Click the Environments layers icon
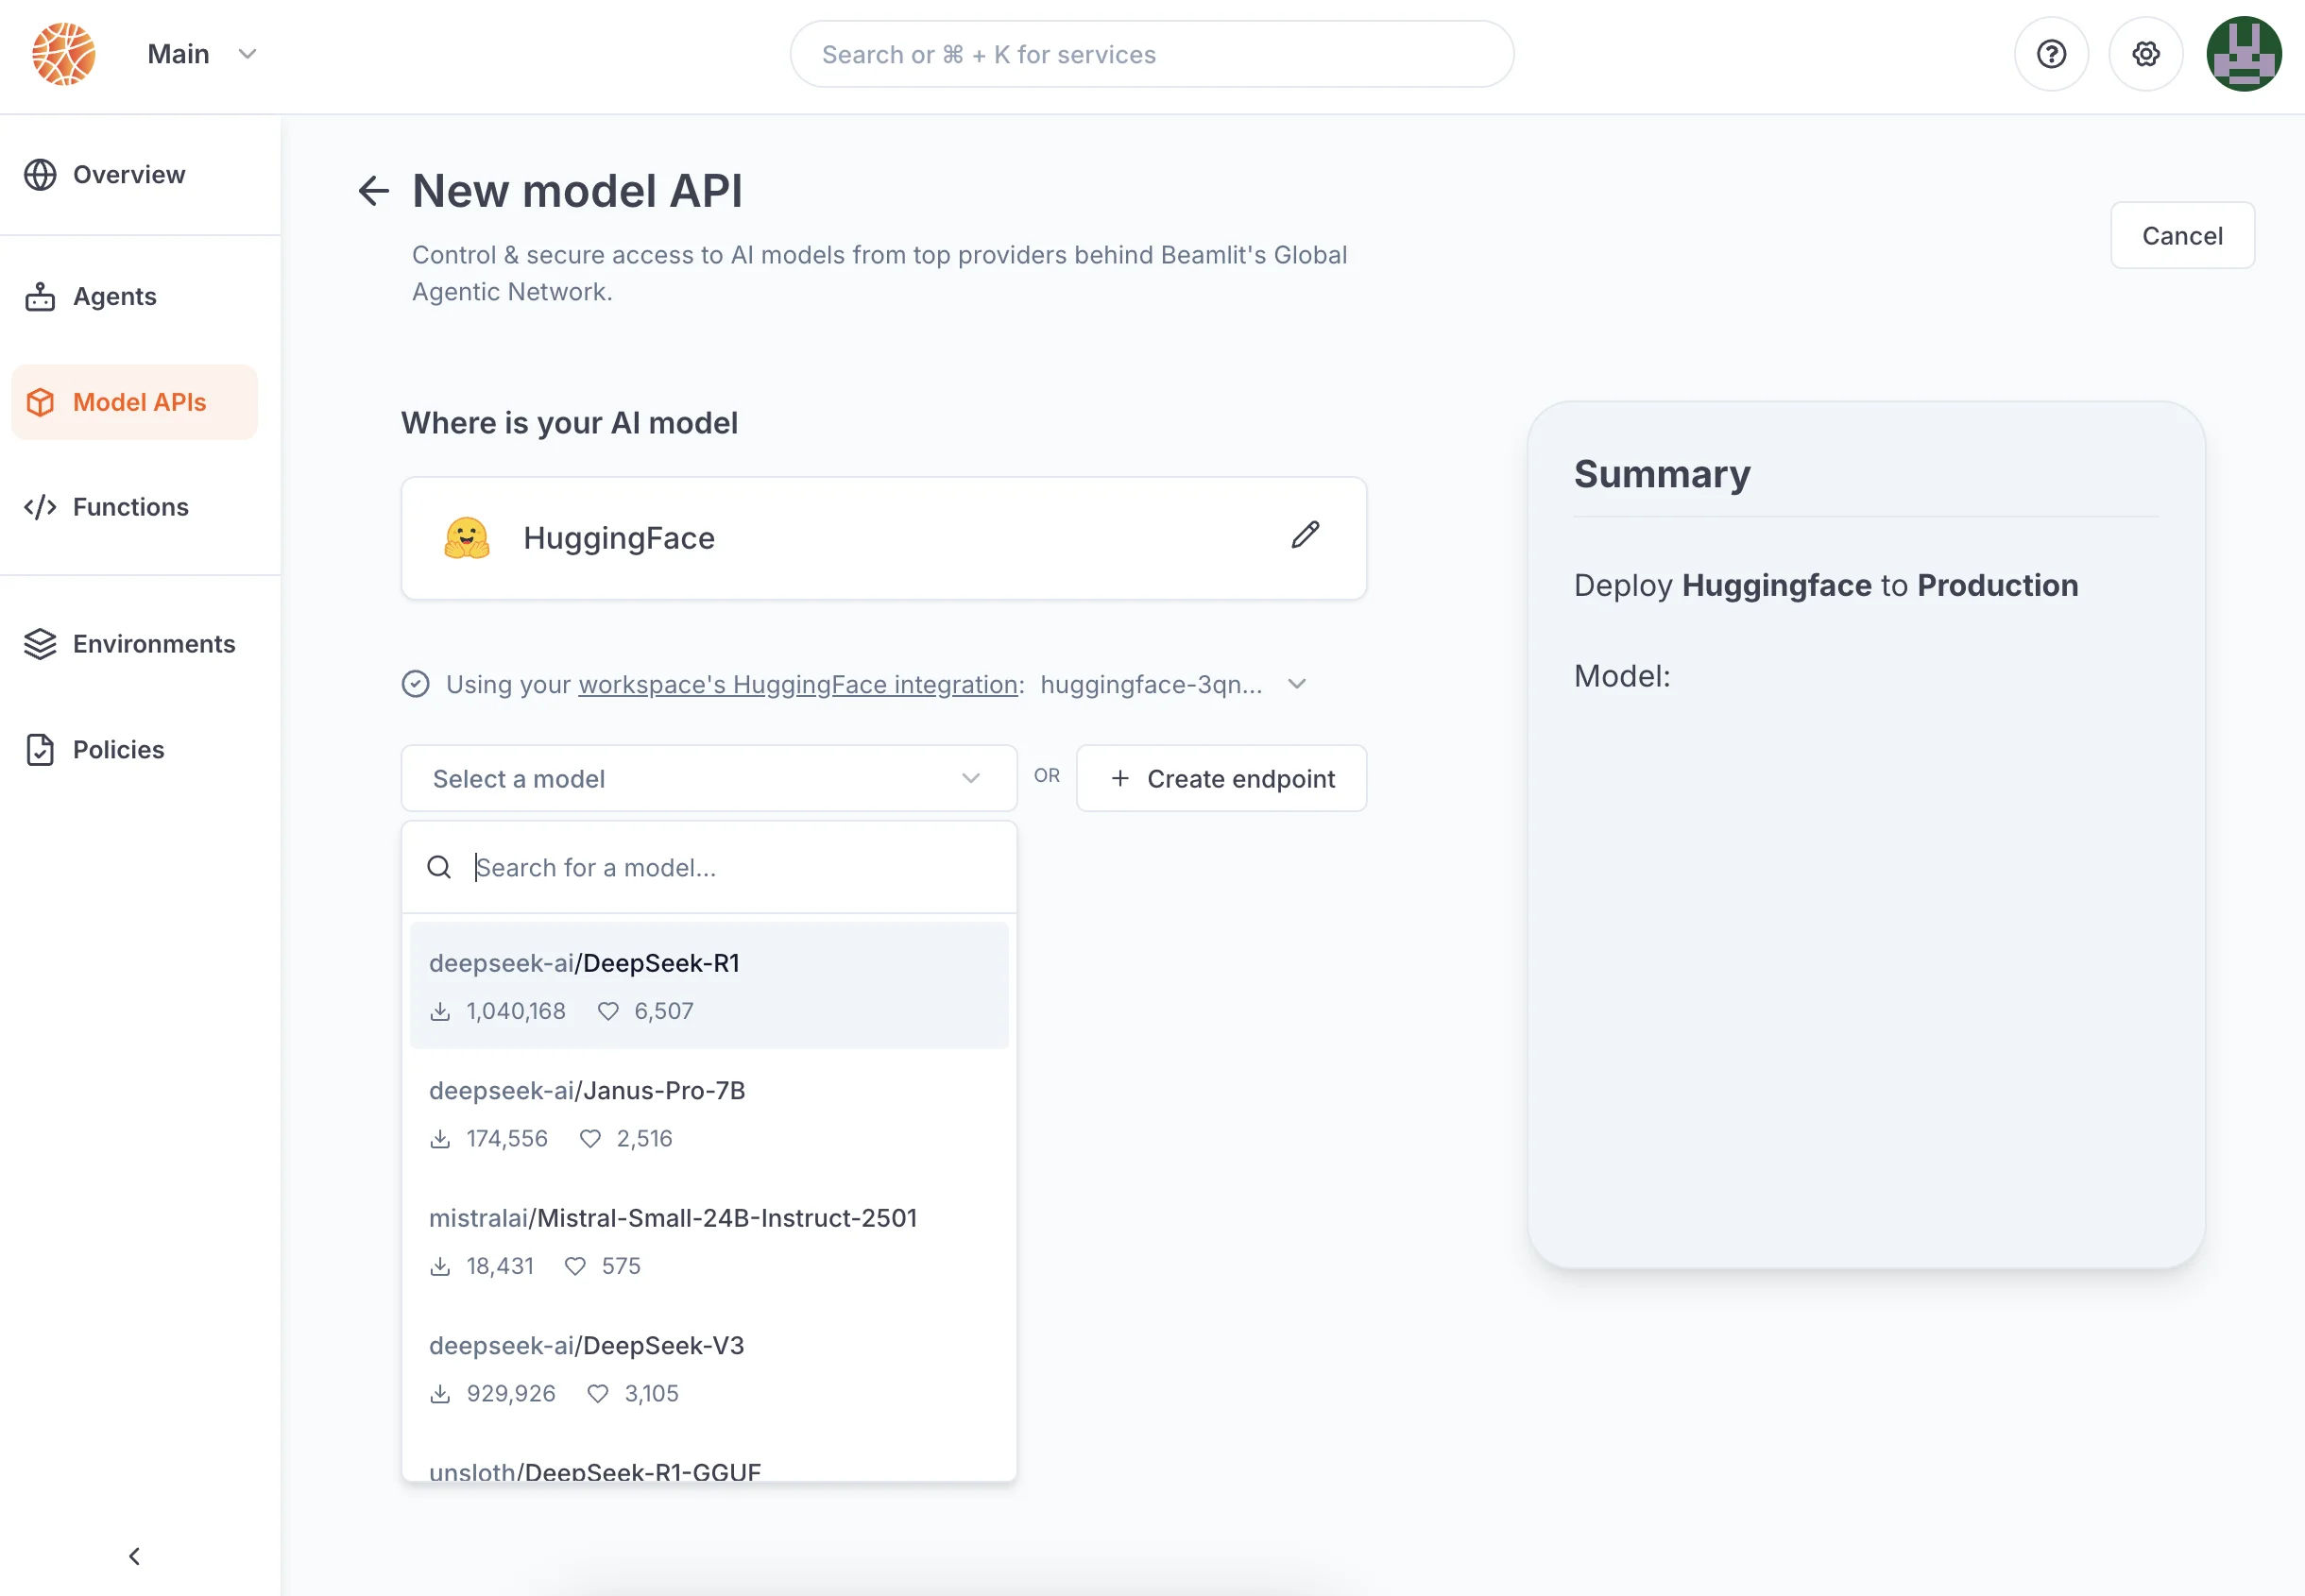 [x=40, y=644]
